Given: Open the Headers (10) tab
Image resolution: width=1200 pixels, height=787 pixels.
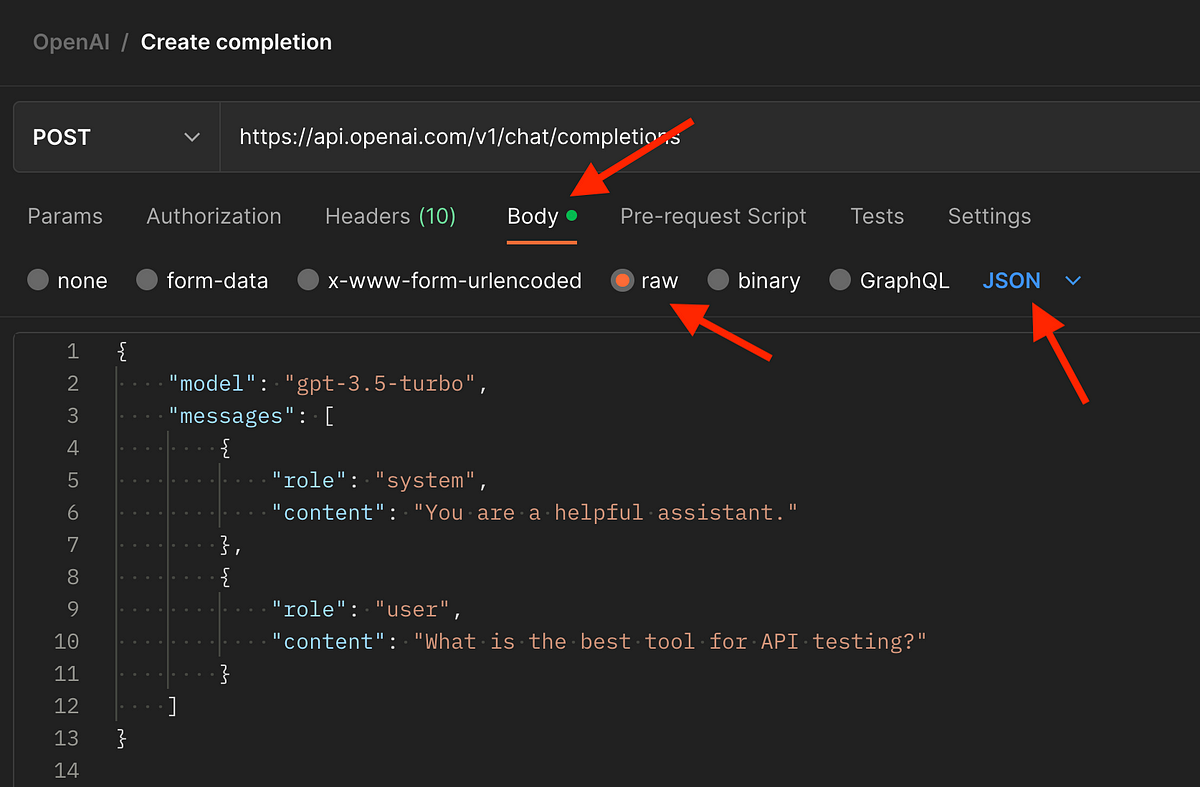Looking at the screenshot, I should tap(390, 216).
